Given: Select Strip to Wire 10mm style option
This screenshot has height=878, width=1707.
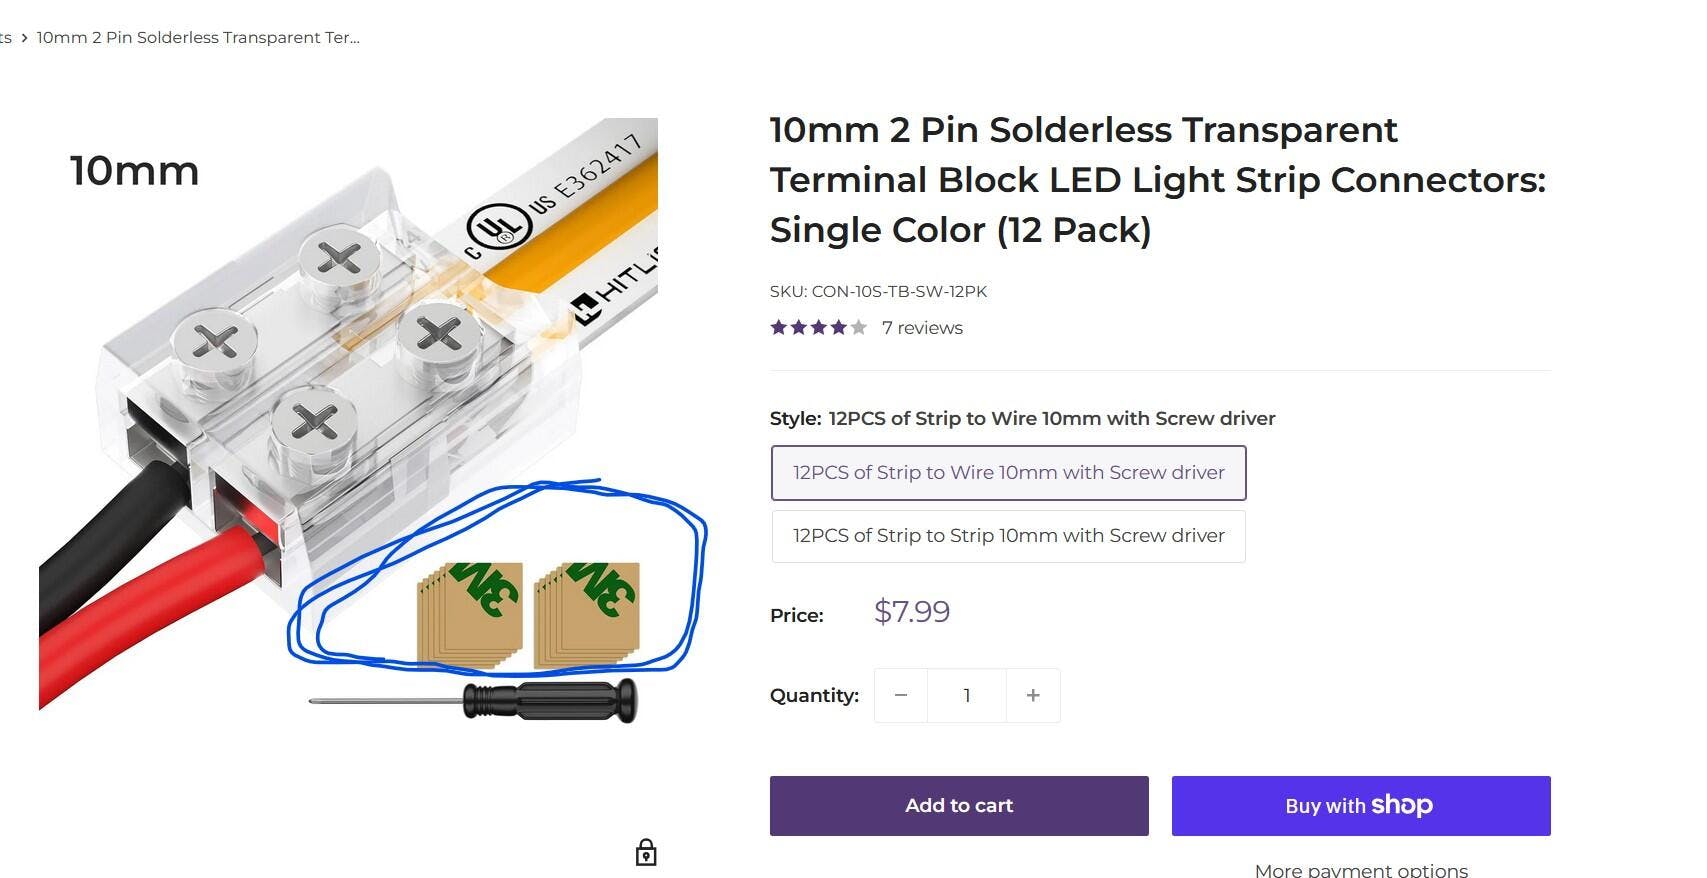Looking at the screenshot, I should [1008, 473].
